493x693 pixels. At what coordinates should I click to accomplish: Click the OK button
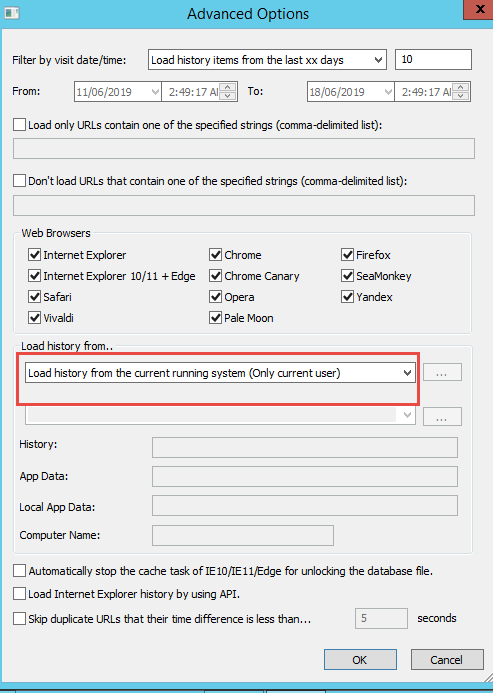pyautogui.click(x=360, y=660)
